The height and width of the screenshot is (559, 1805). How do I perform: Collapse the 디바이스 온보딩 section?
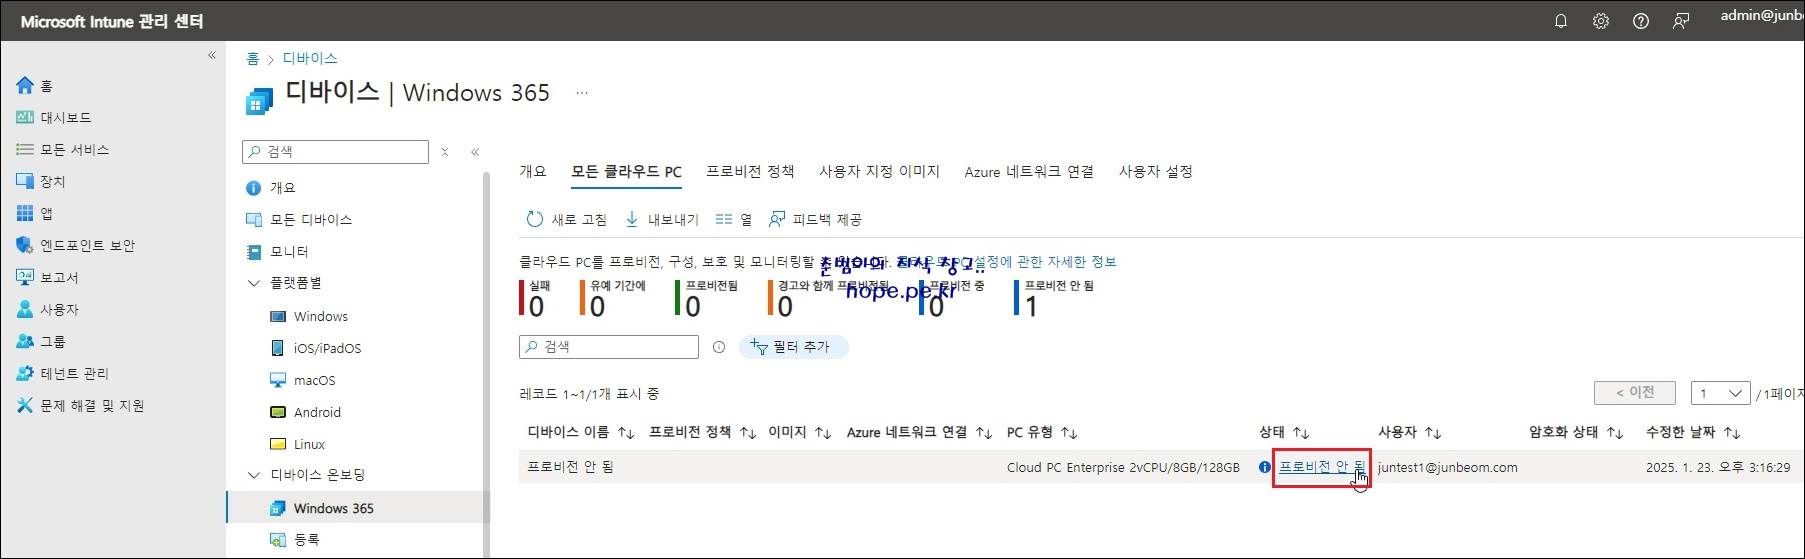[x=254, y=476]
